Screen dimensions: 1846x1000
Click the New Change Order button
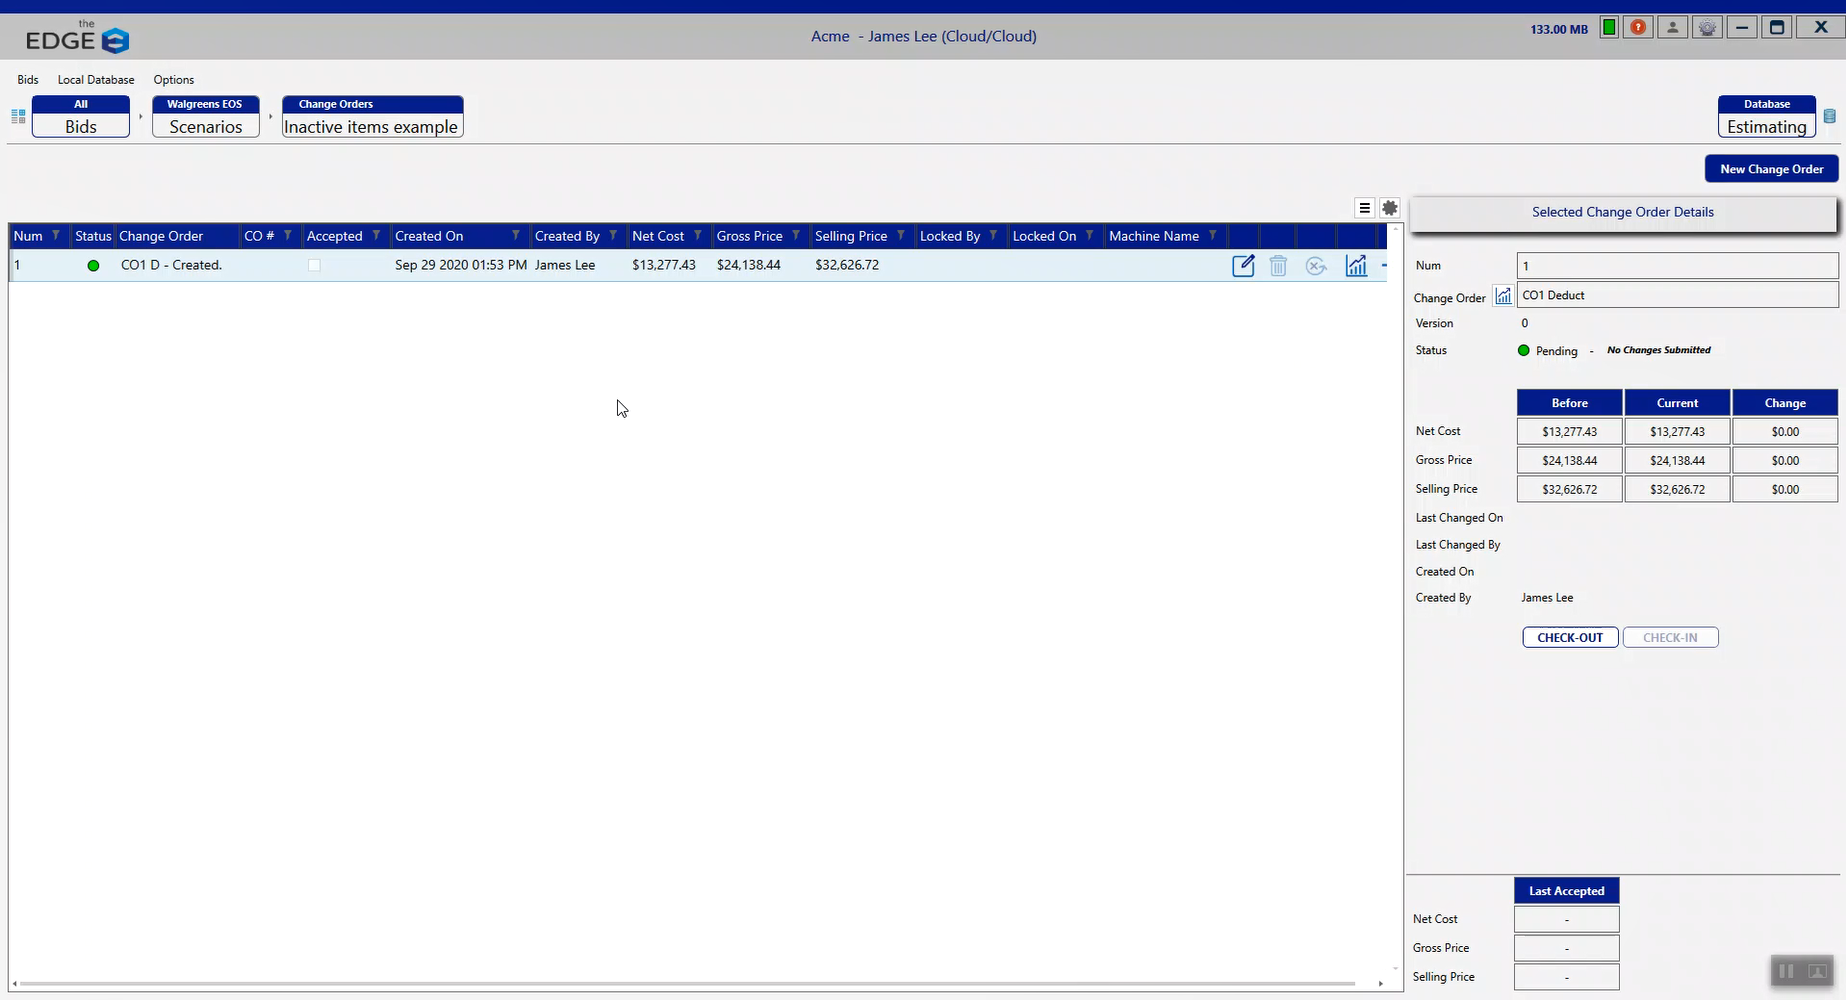click(1770, 168)
